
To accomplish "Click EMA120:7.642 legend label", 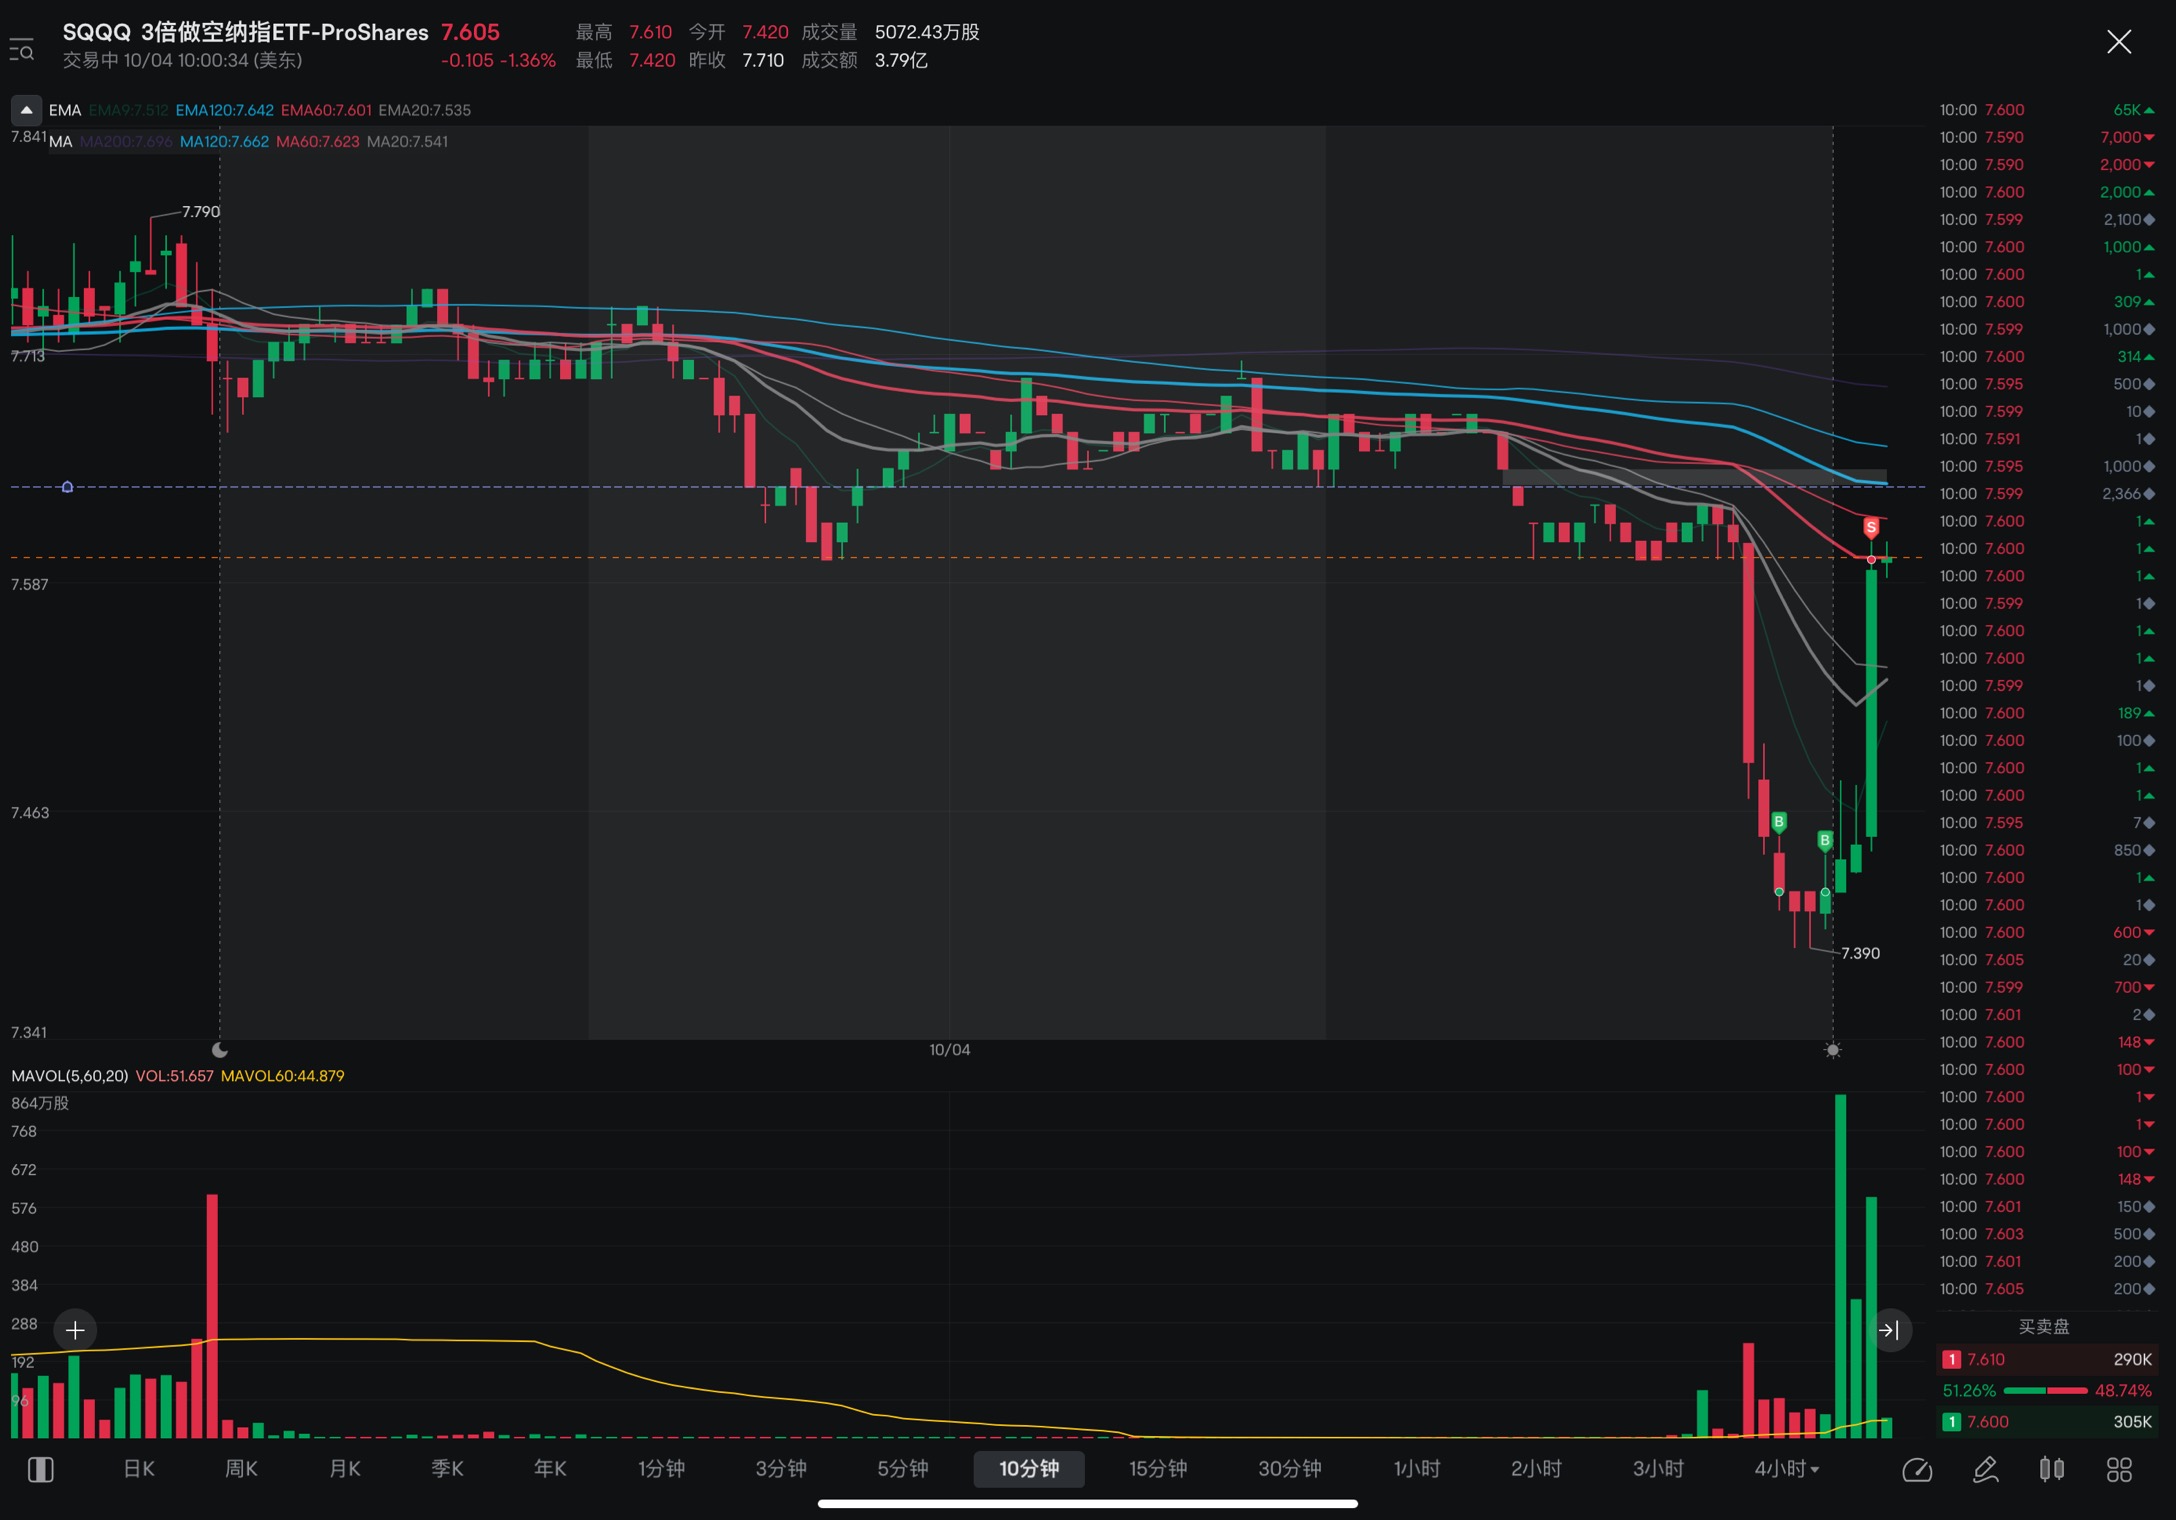I will [x=224, y=110].
